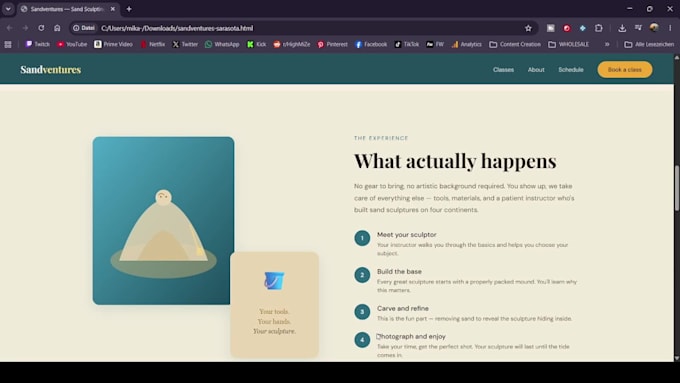
Task: Open the Chrome three-dot menu
Action: (670, 28)
